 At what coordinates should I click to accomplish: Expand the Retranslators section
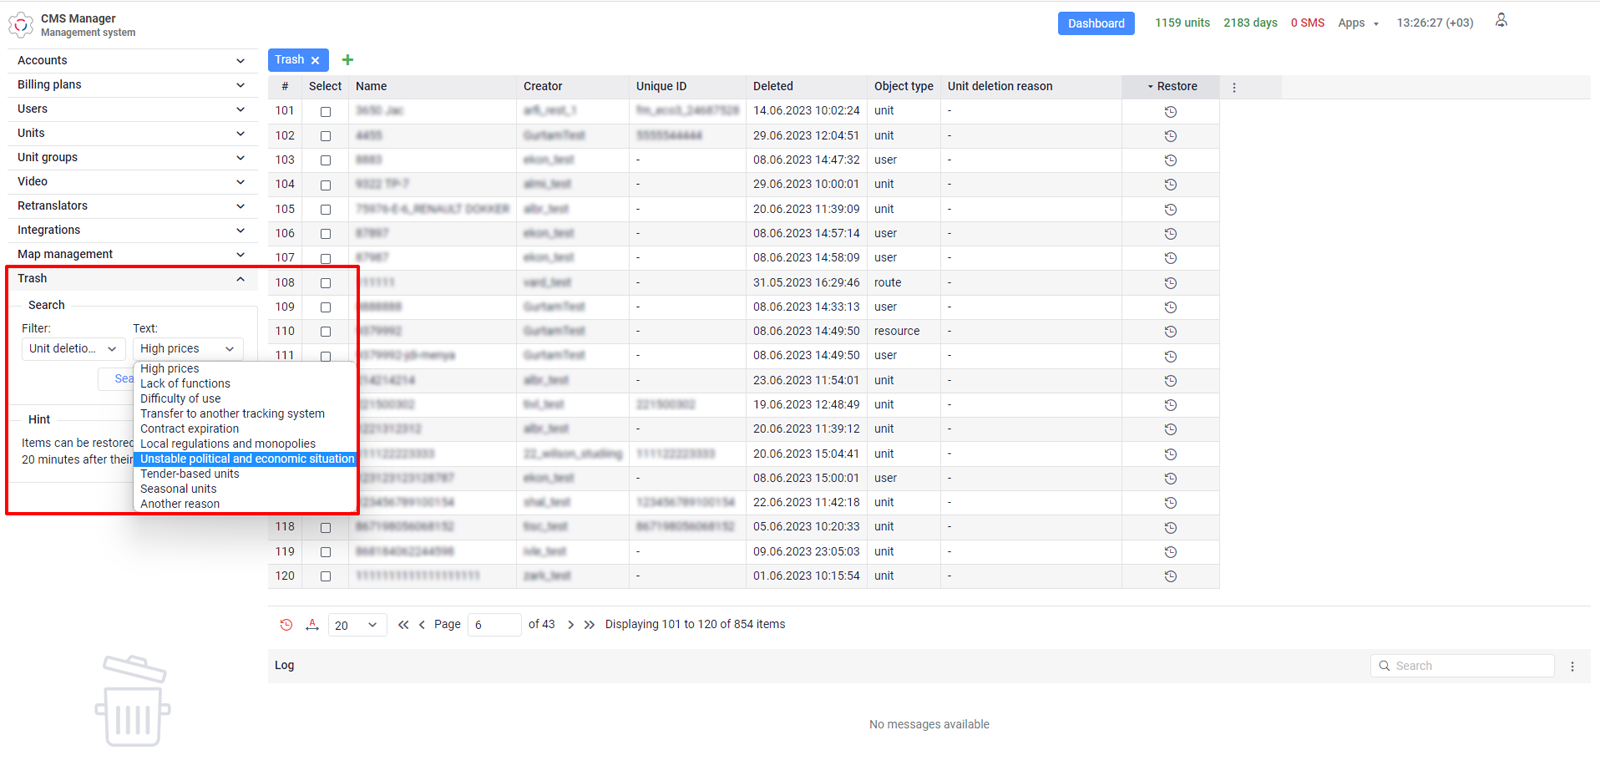point(131,206)
